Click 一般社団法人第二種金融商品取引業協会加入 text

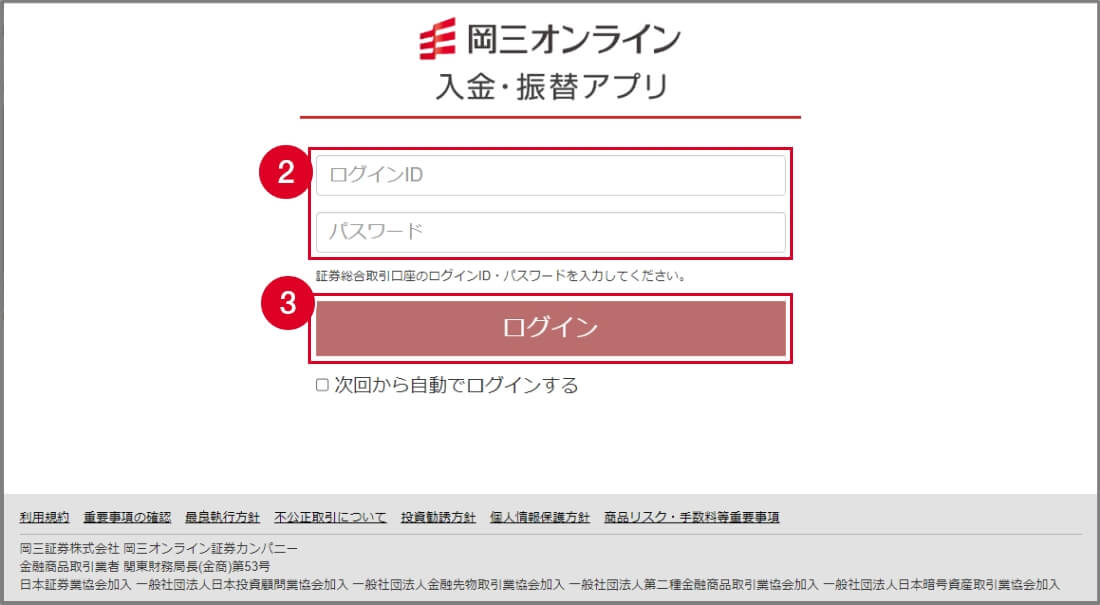point(694,584)
